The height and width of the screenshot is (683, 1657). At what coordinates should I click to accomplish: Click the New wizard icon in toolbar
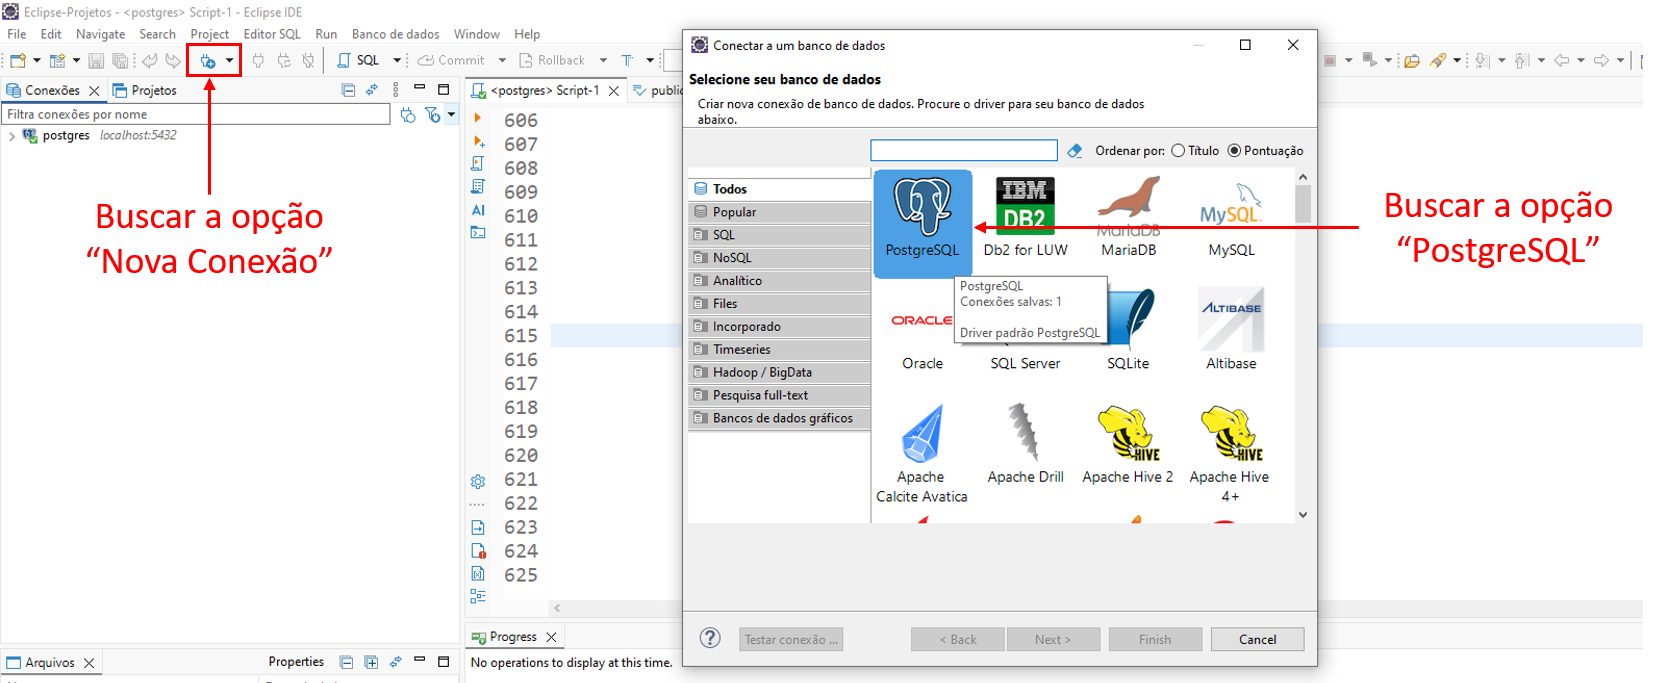coord(18,61)
